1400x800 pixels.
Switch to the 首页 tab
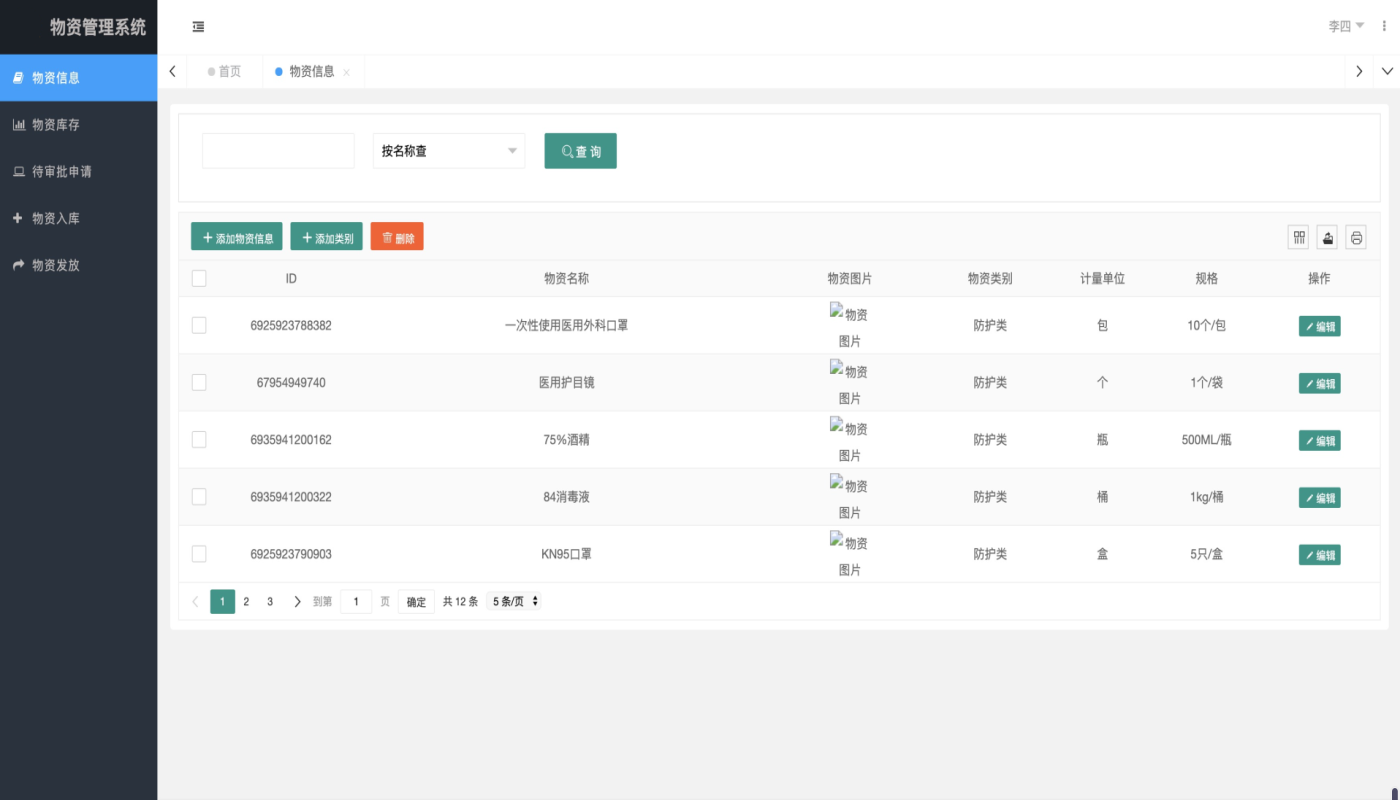[225, 72]
